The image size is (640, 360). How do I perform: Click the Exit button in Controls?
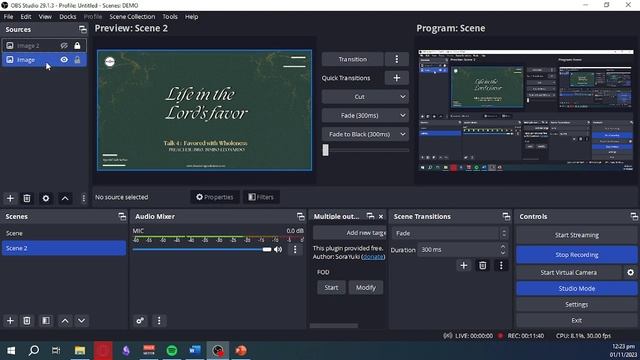pos(576,320)
